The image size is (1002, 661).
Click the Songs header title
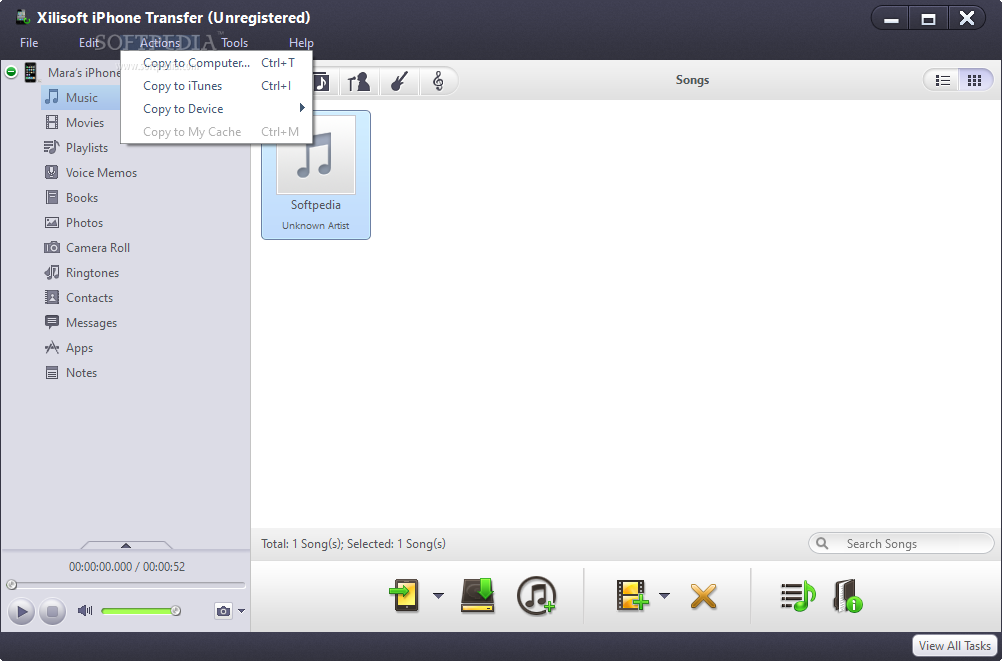point(692,80)
